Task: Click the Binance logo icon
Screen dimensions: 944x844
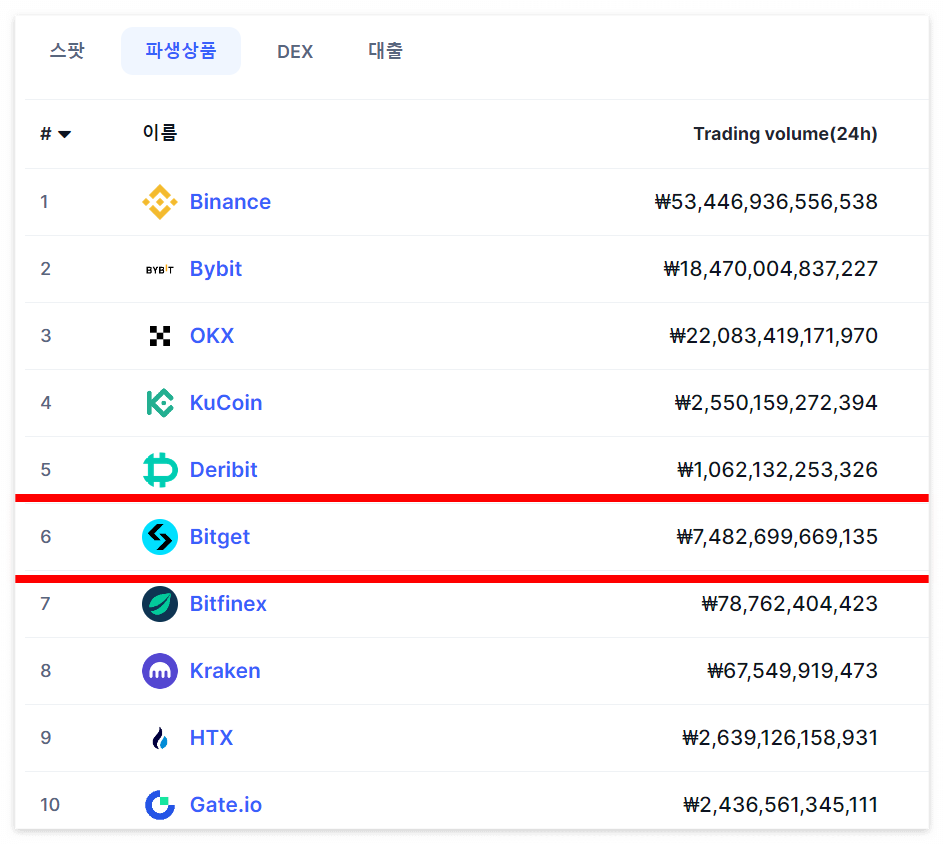Action: 160,202
